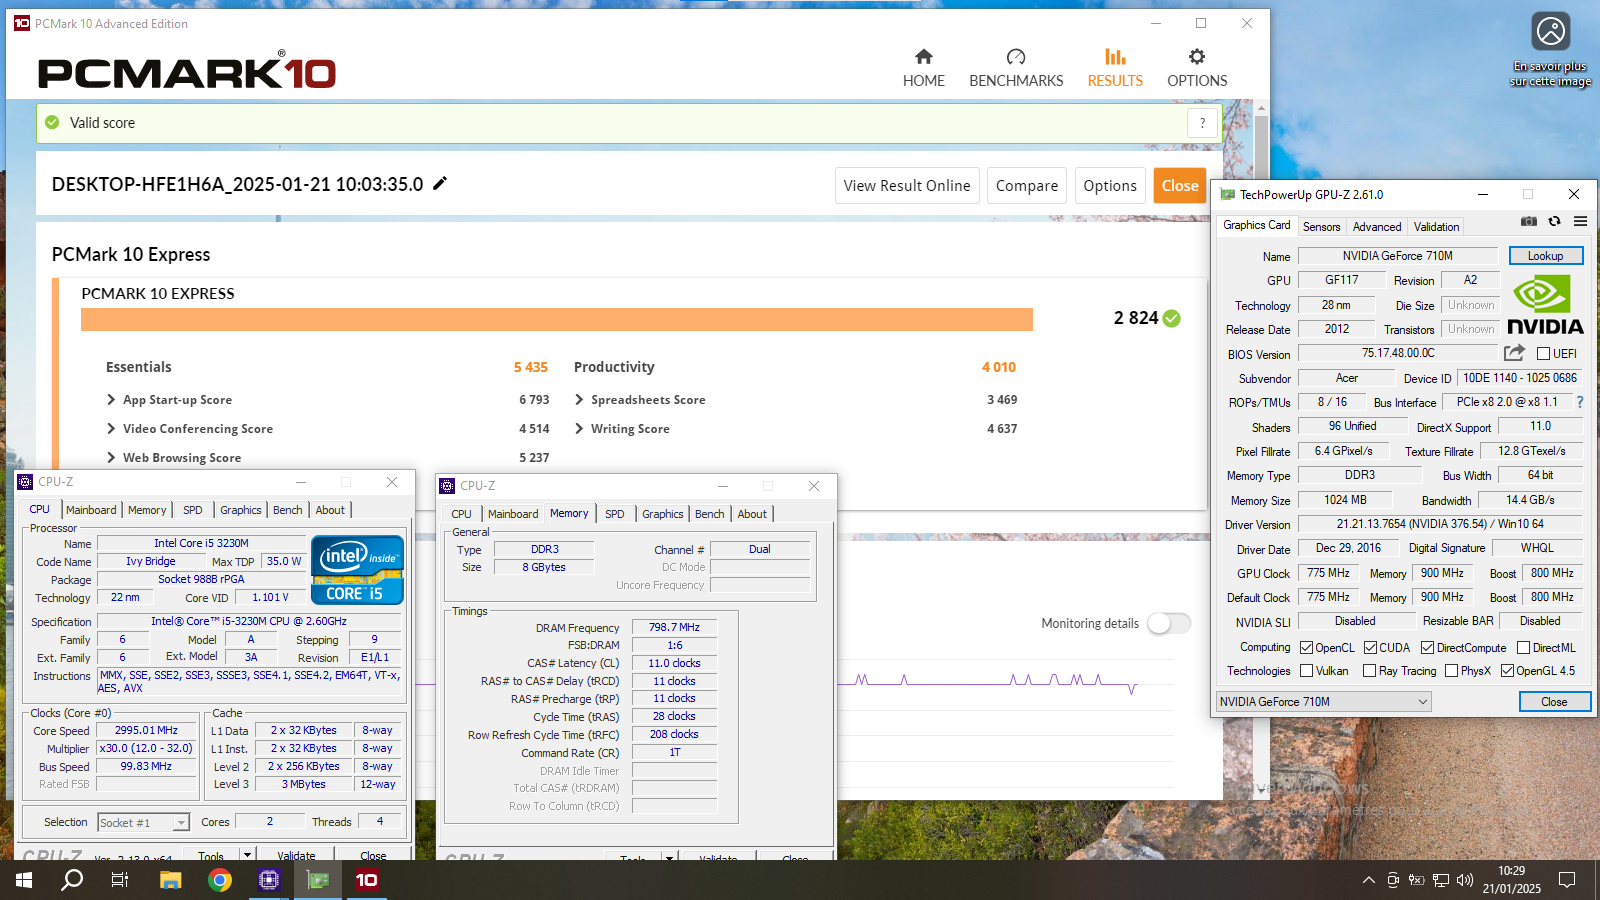The height and width of the screenshot is (900, 1600).
Task: Open Bench tab in left CPU-Z window
Action: [x=288, y=510]
